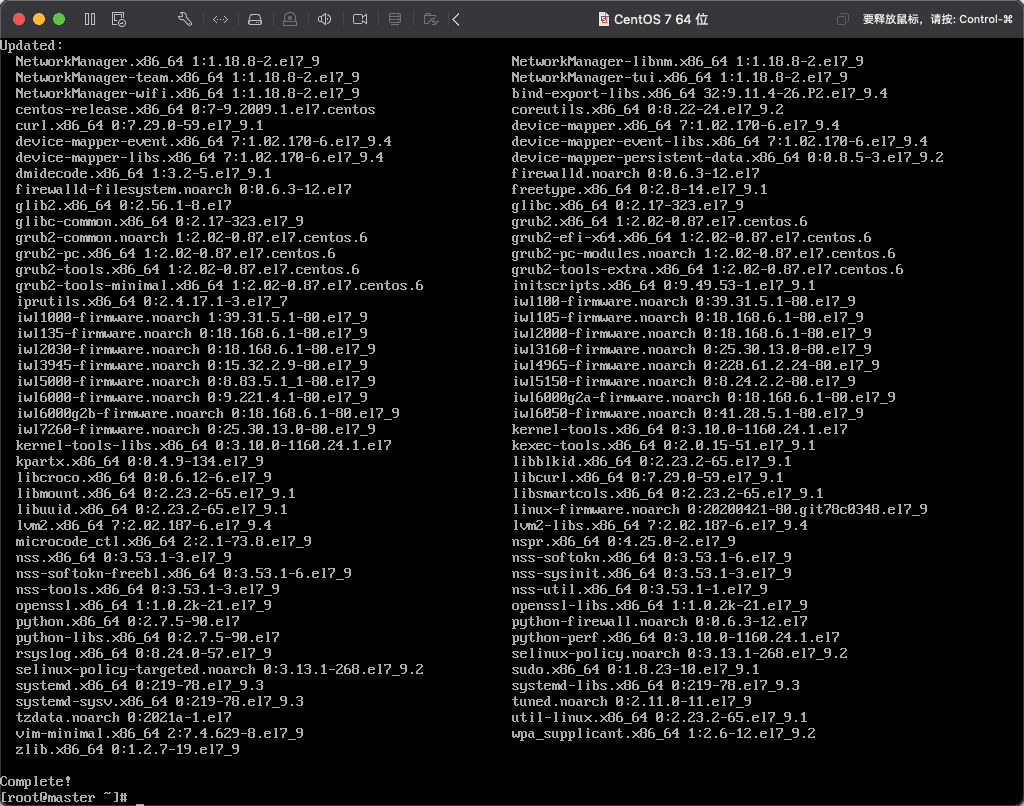Click the network adapter icon

[x=221, y=19]
